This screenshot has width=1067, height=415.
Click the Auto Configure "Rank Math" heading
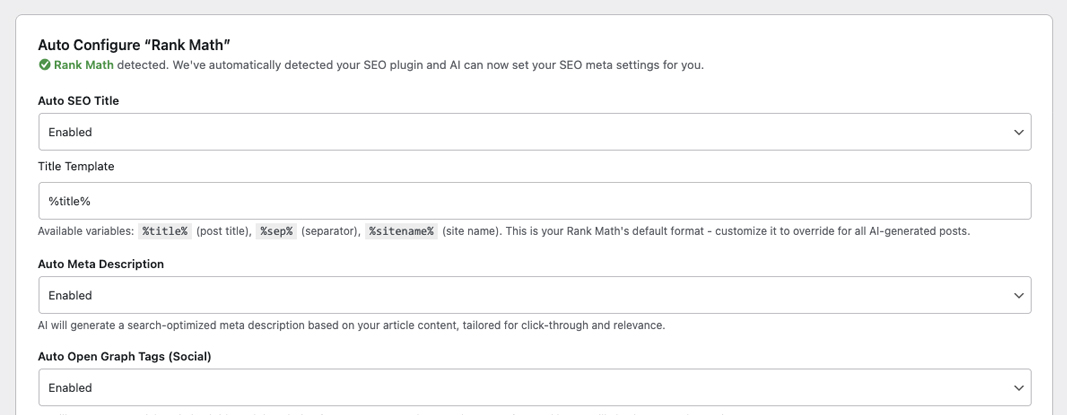click(x=134, y=44)
